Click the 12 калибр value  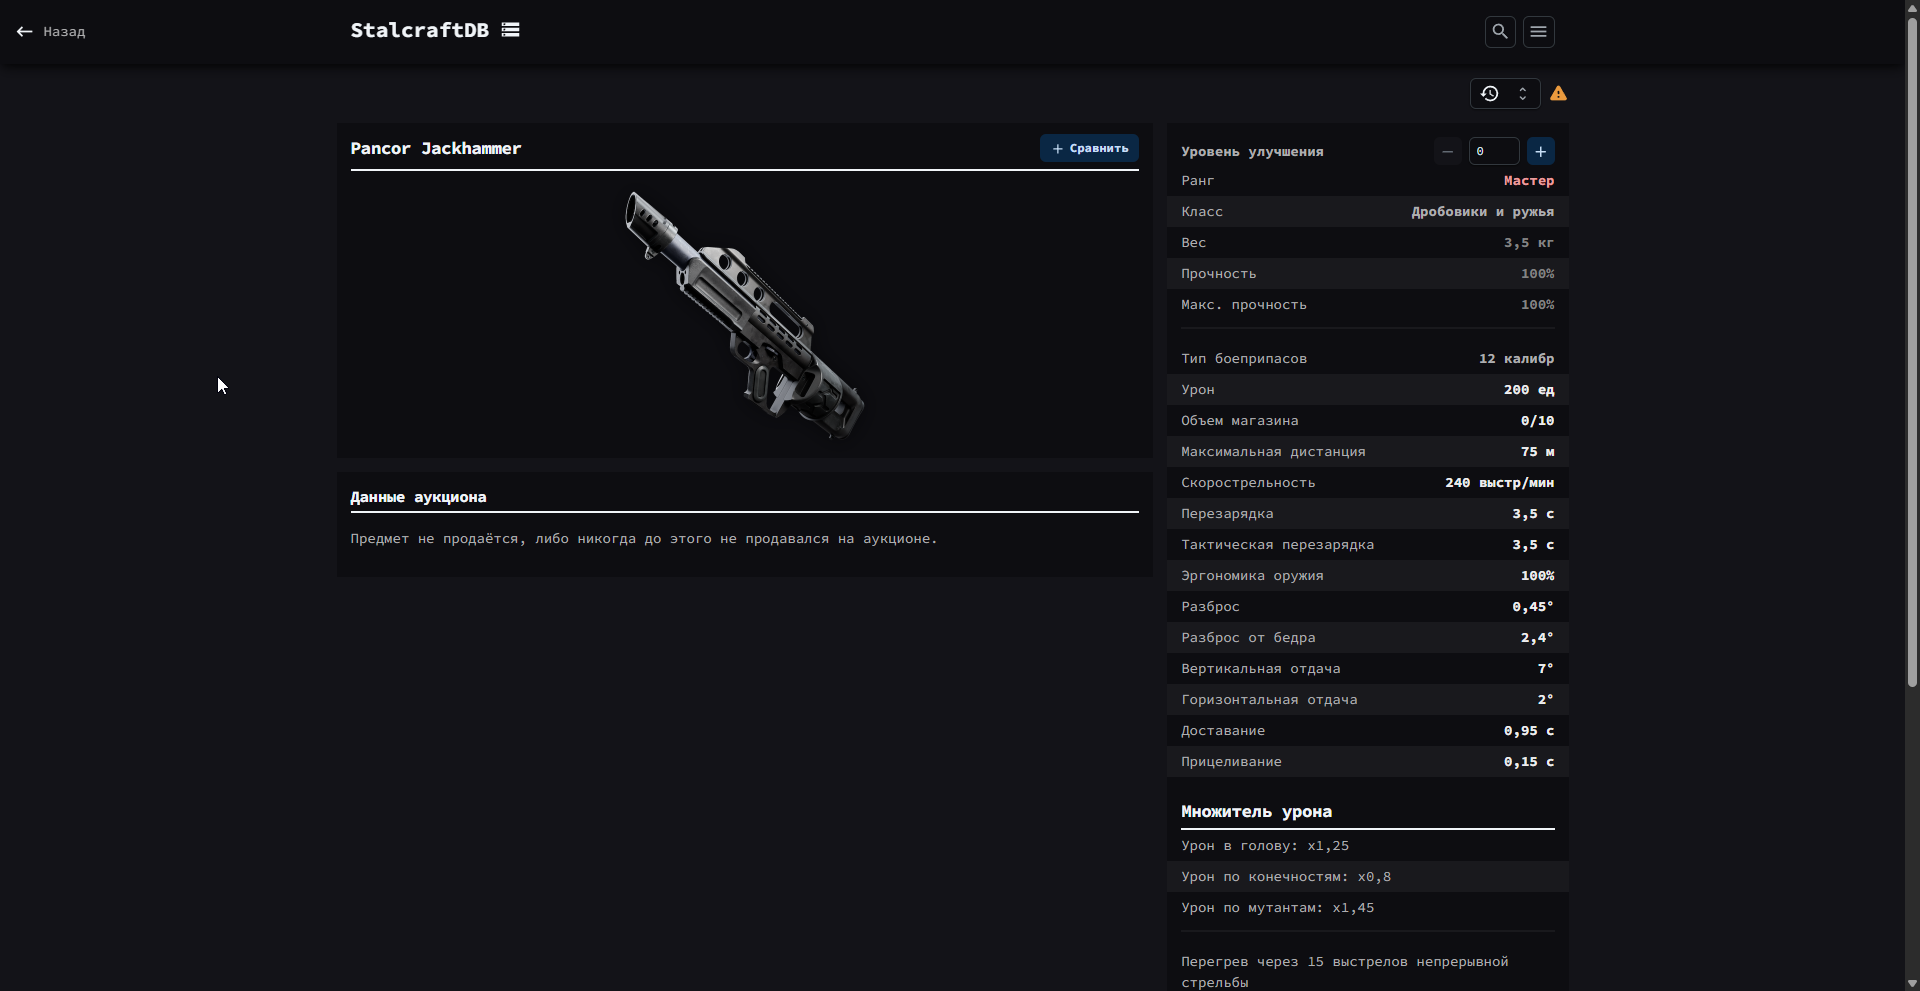tap(1516, 359)
